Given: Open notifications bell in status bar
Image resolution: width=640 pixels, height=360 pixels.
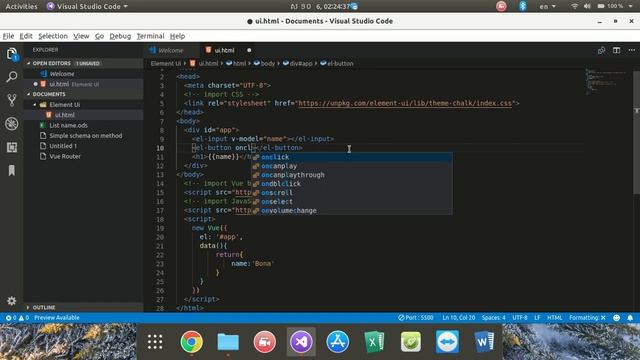Looking at the screenshot, I should (630, 318).
